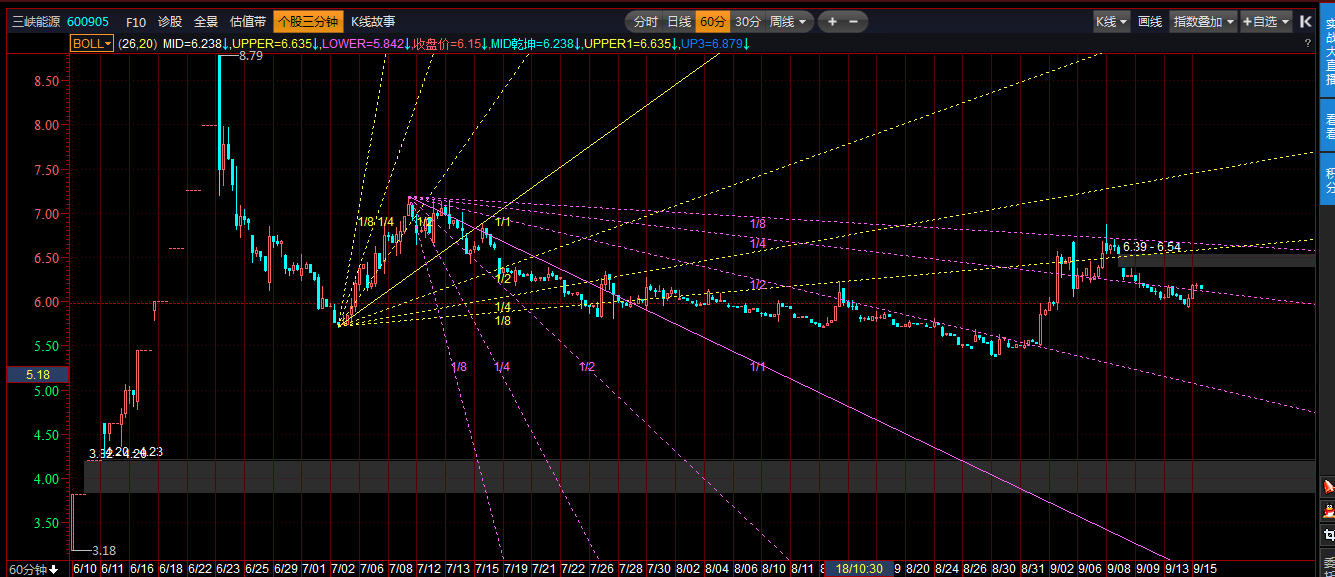Open the red alarm bell icon in the sidebar
Viewport: 1335px width, 577px height.
pos(1327,486)
